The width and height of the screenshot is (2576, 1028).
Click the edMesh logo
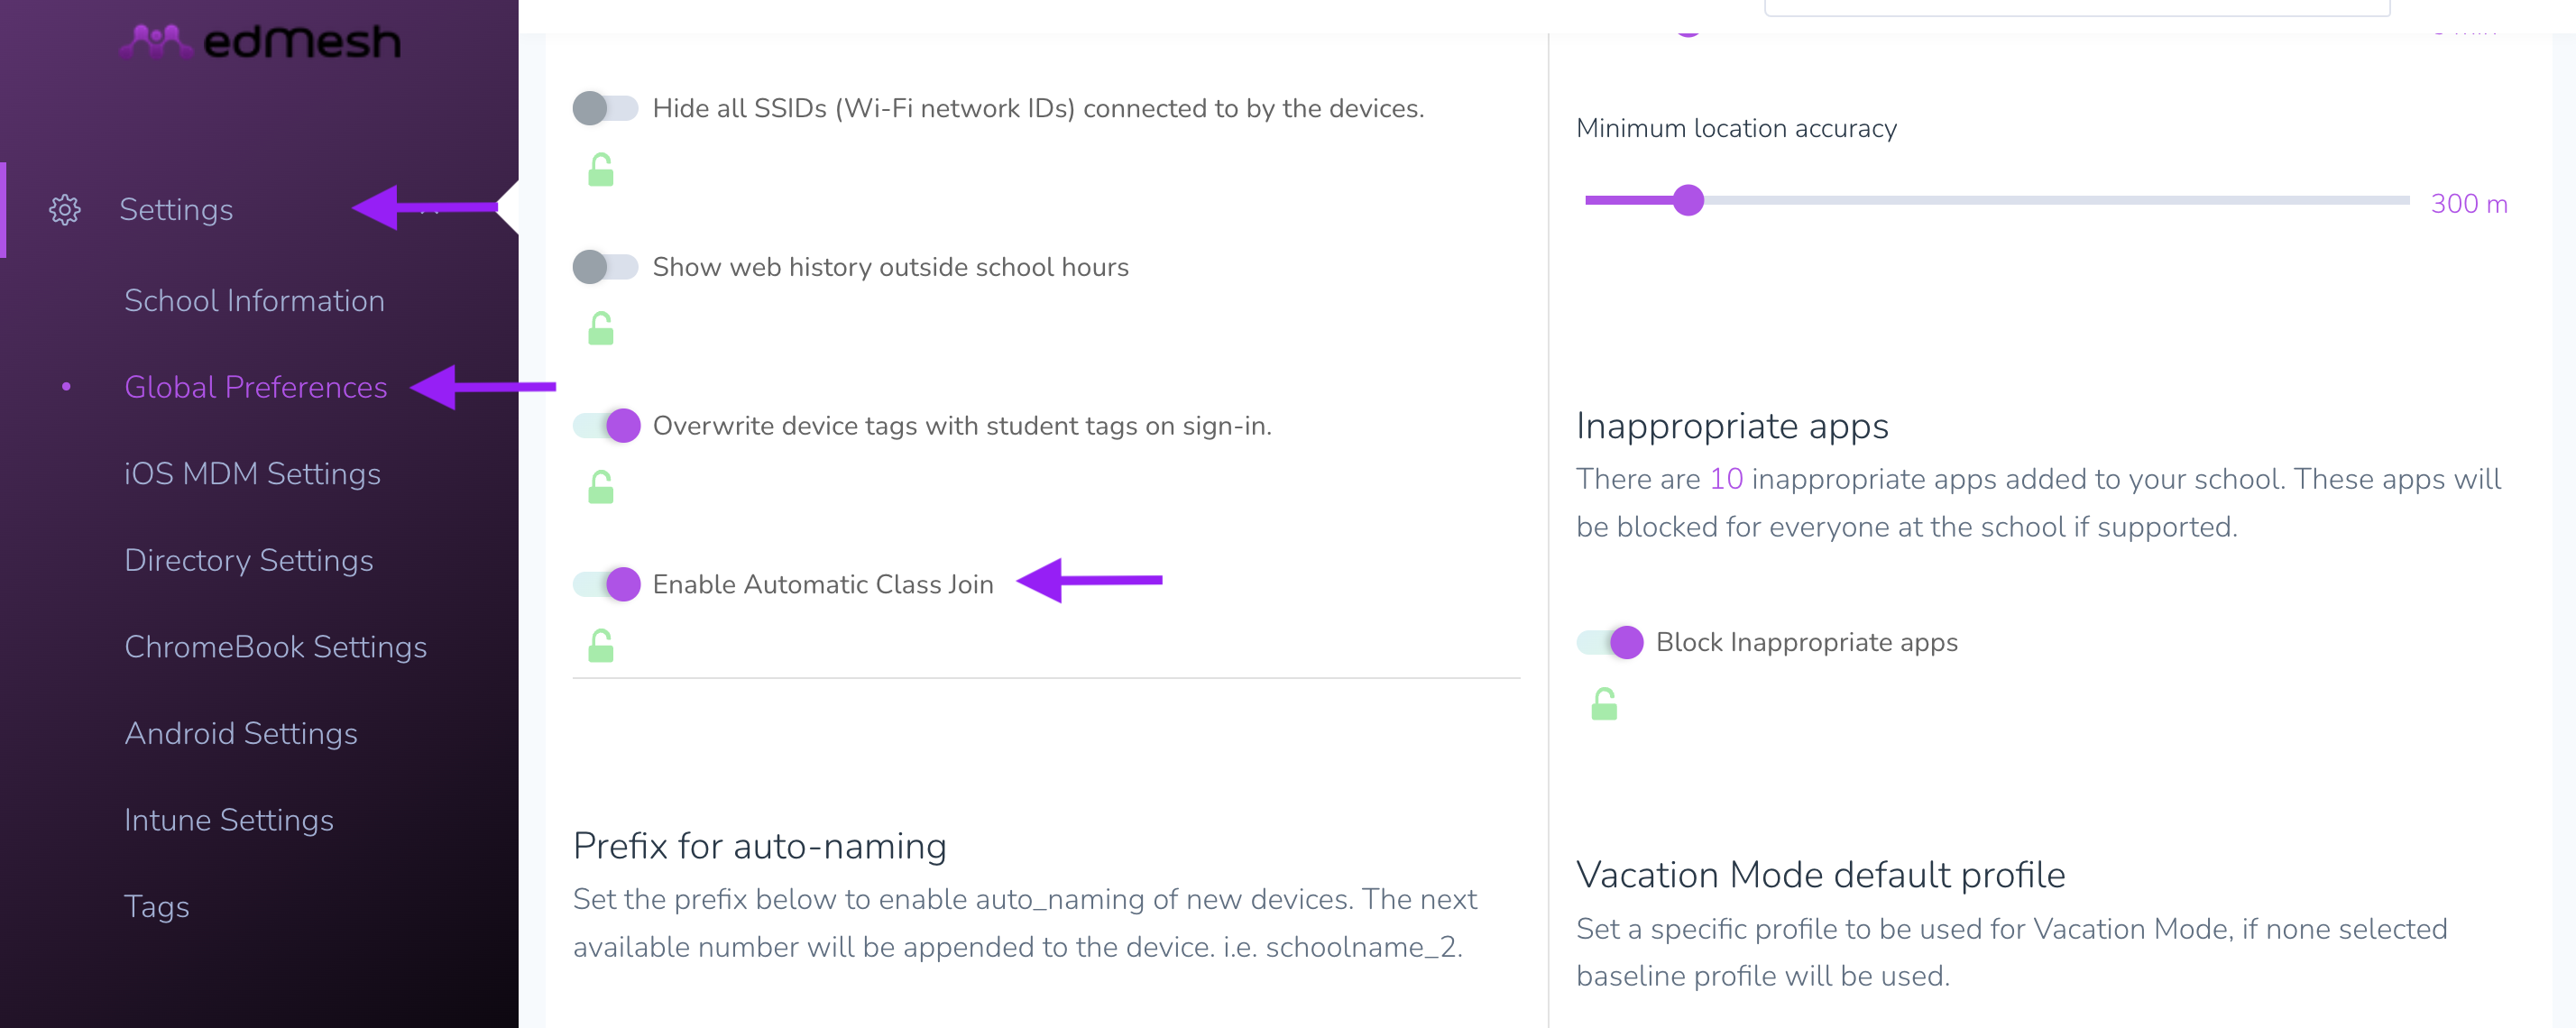260,40
